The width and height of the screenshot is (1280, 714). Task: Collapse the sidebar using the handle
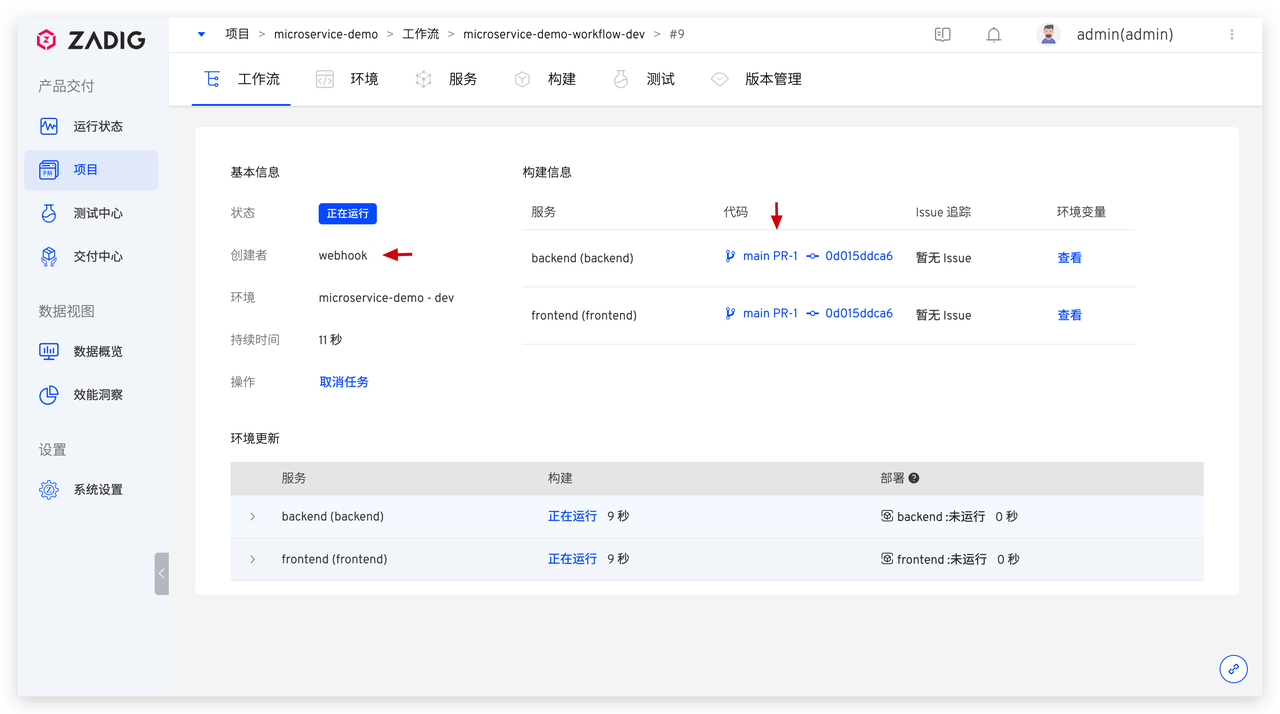tap(162, 574)
